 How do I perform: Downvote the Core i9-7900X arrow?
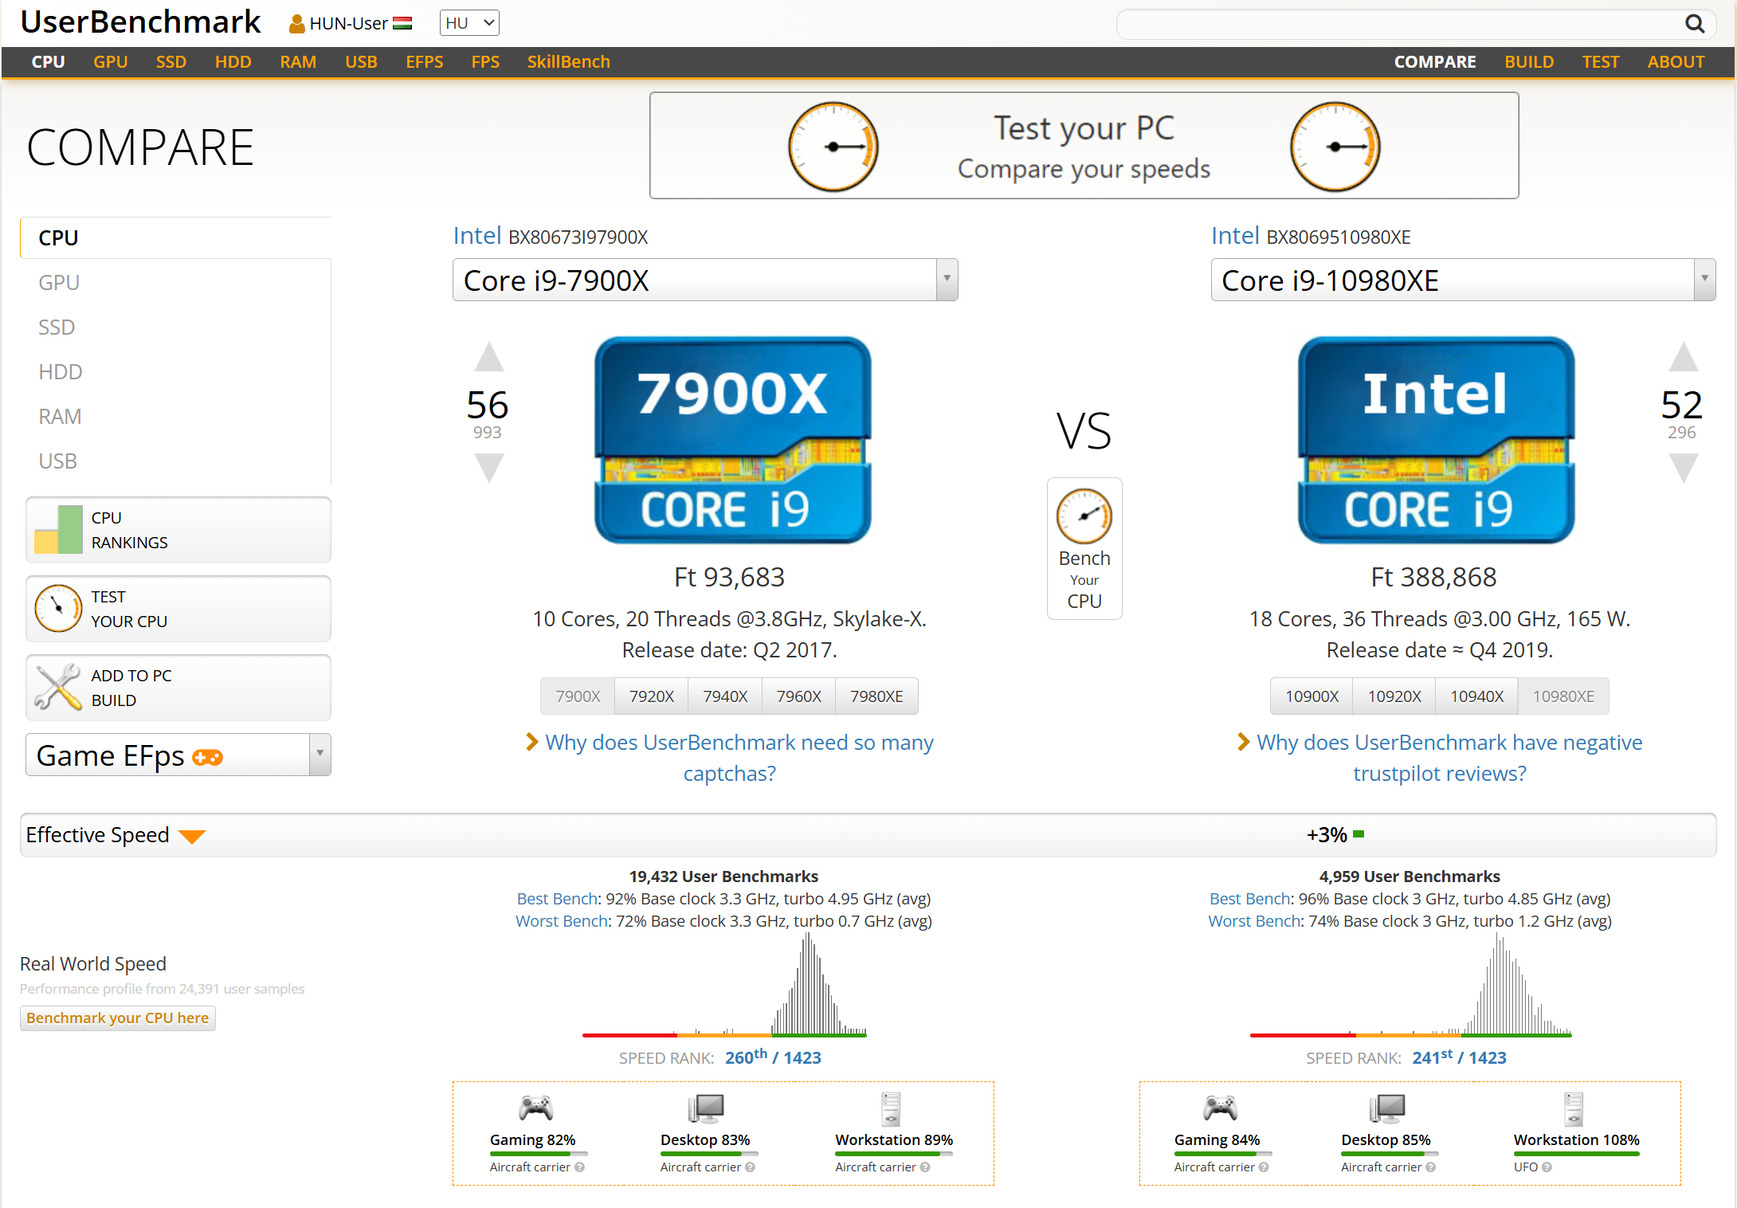tap(489, 468)
